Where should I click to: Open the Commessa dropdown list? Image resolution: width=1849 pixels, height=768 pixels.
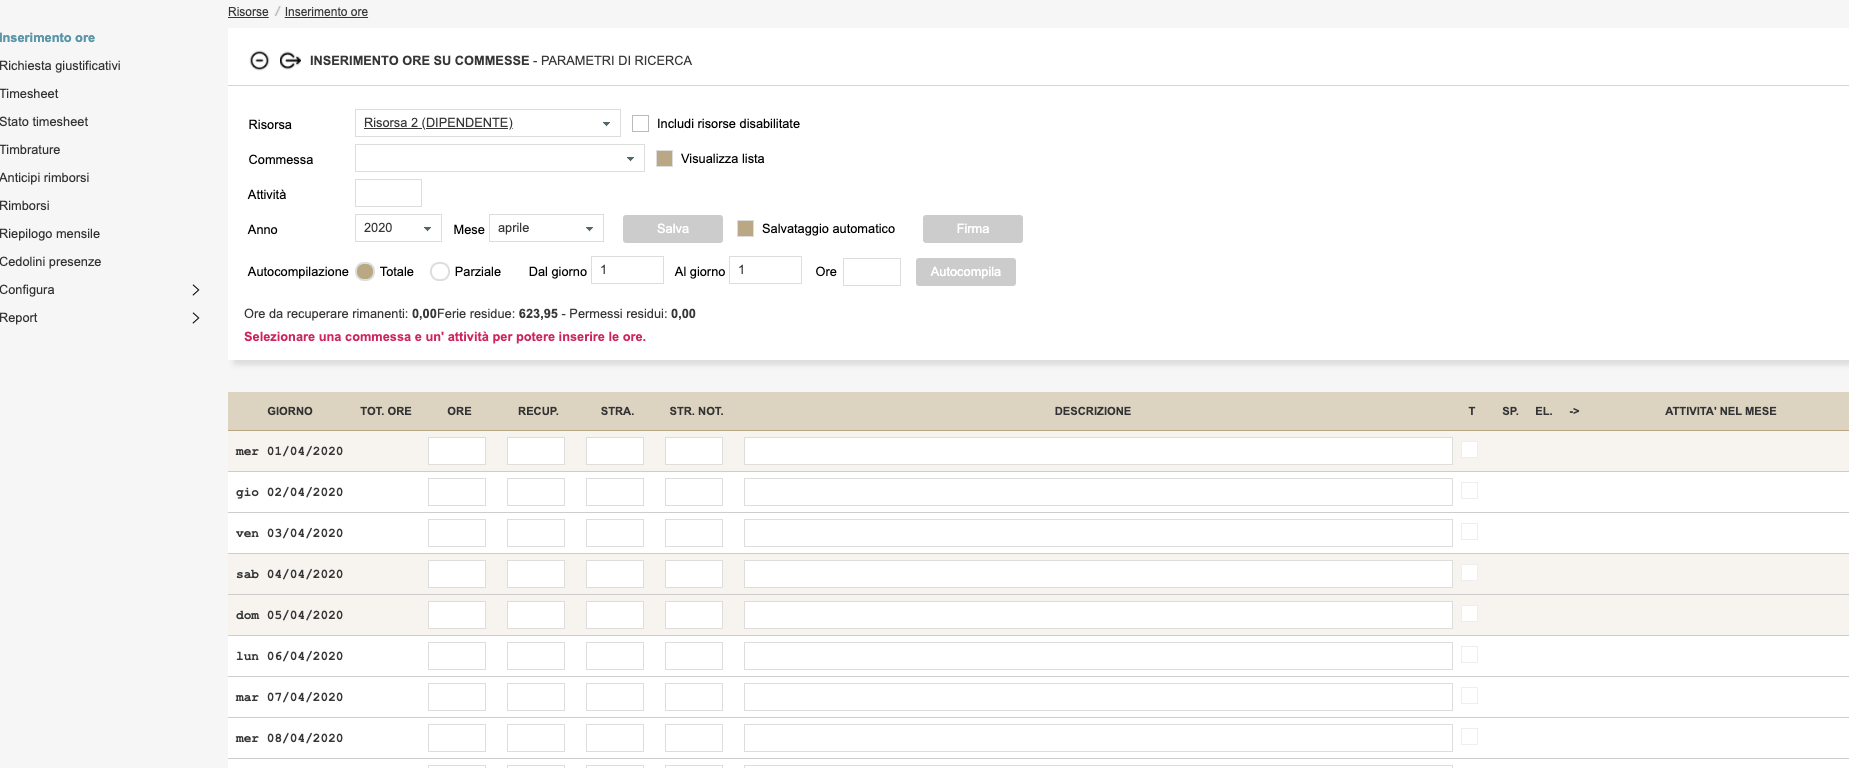(499, 159)
